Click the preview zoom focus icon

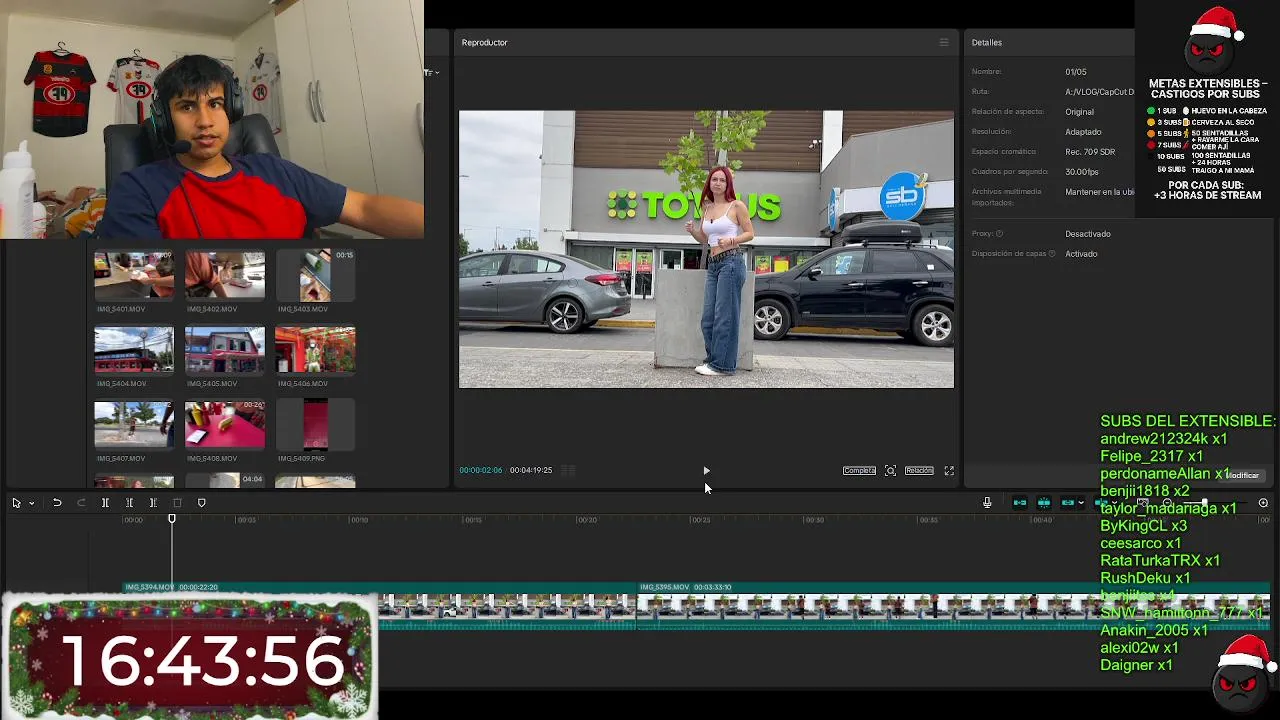tap(890, 471)
